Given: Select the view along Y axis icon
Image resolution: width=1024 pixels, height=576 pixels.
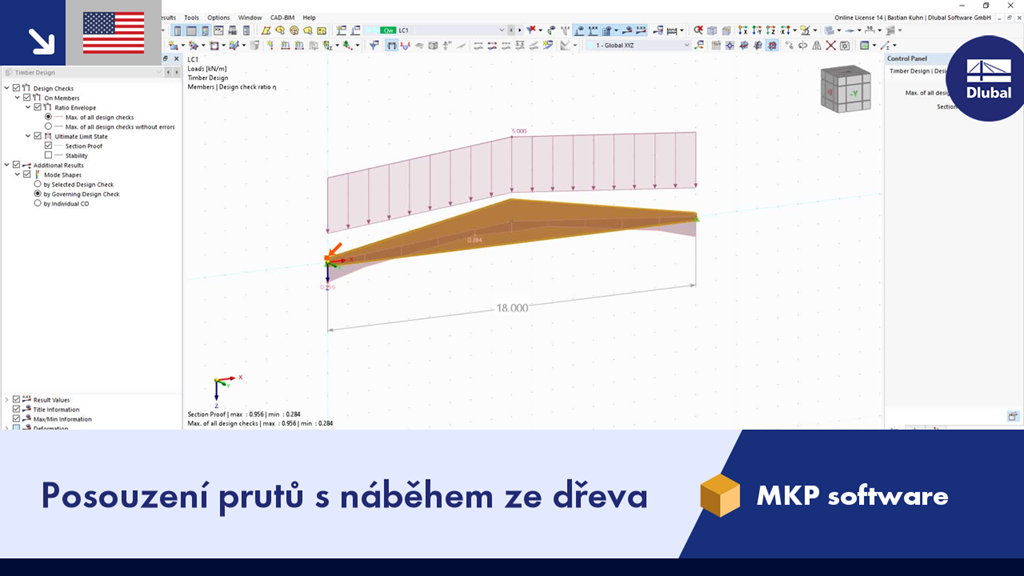Looking at the screenshot, I should pyautogui.click(x=756, y=30).
